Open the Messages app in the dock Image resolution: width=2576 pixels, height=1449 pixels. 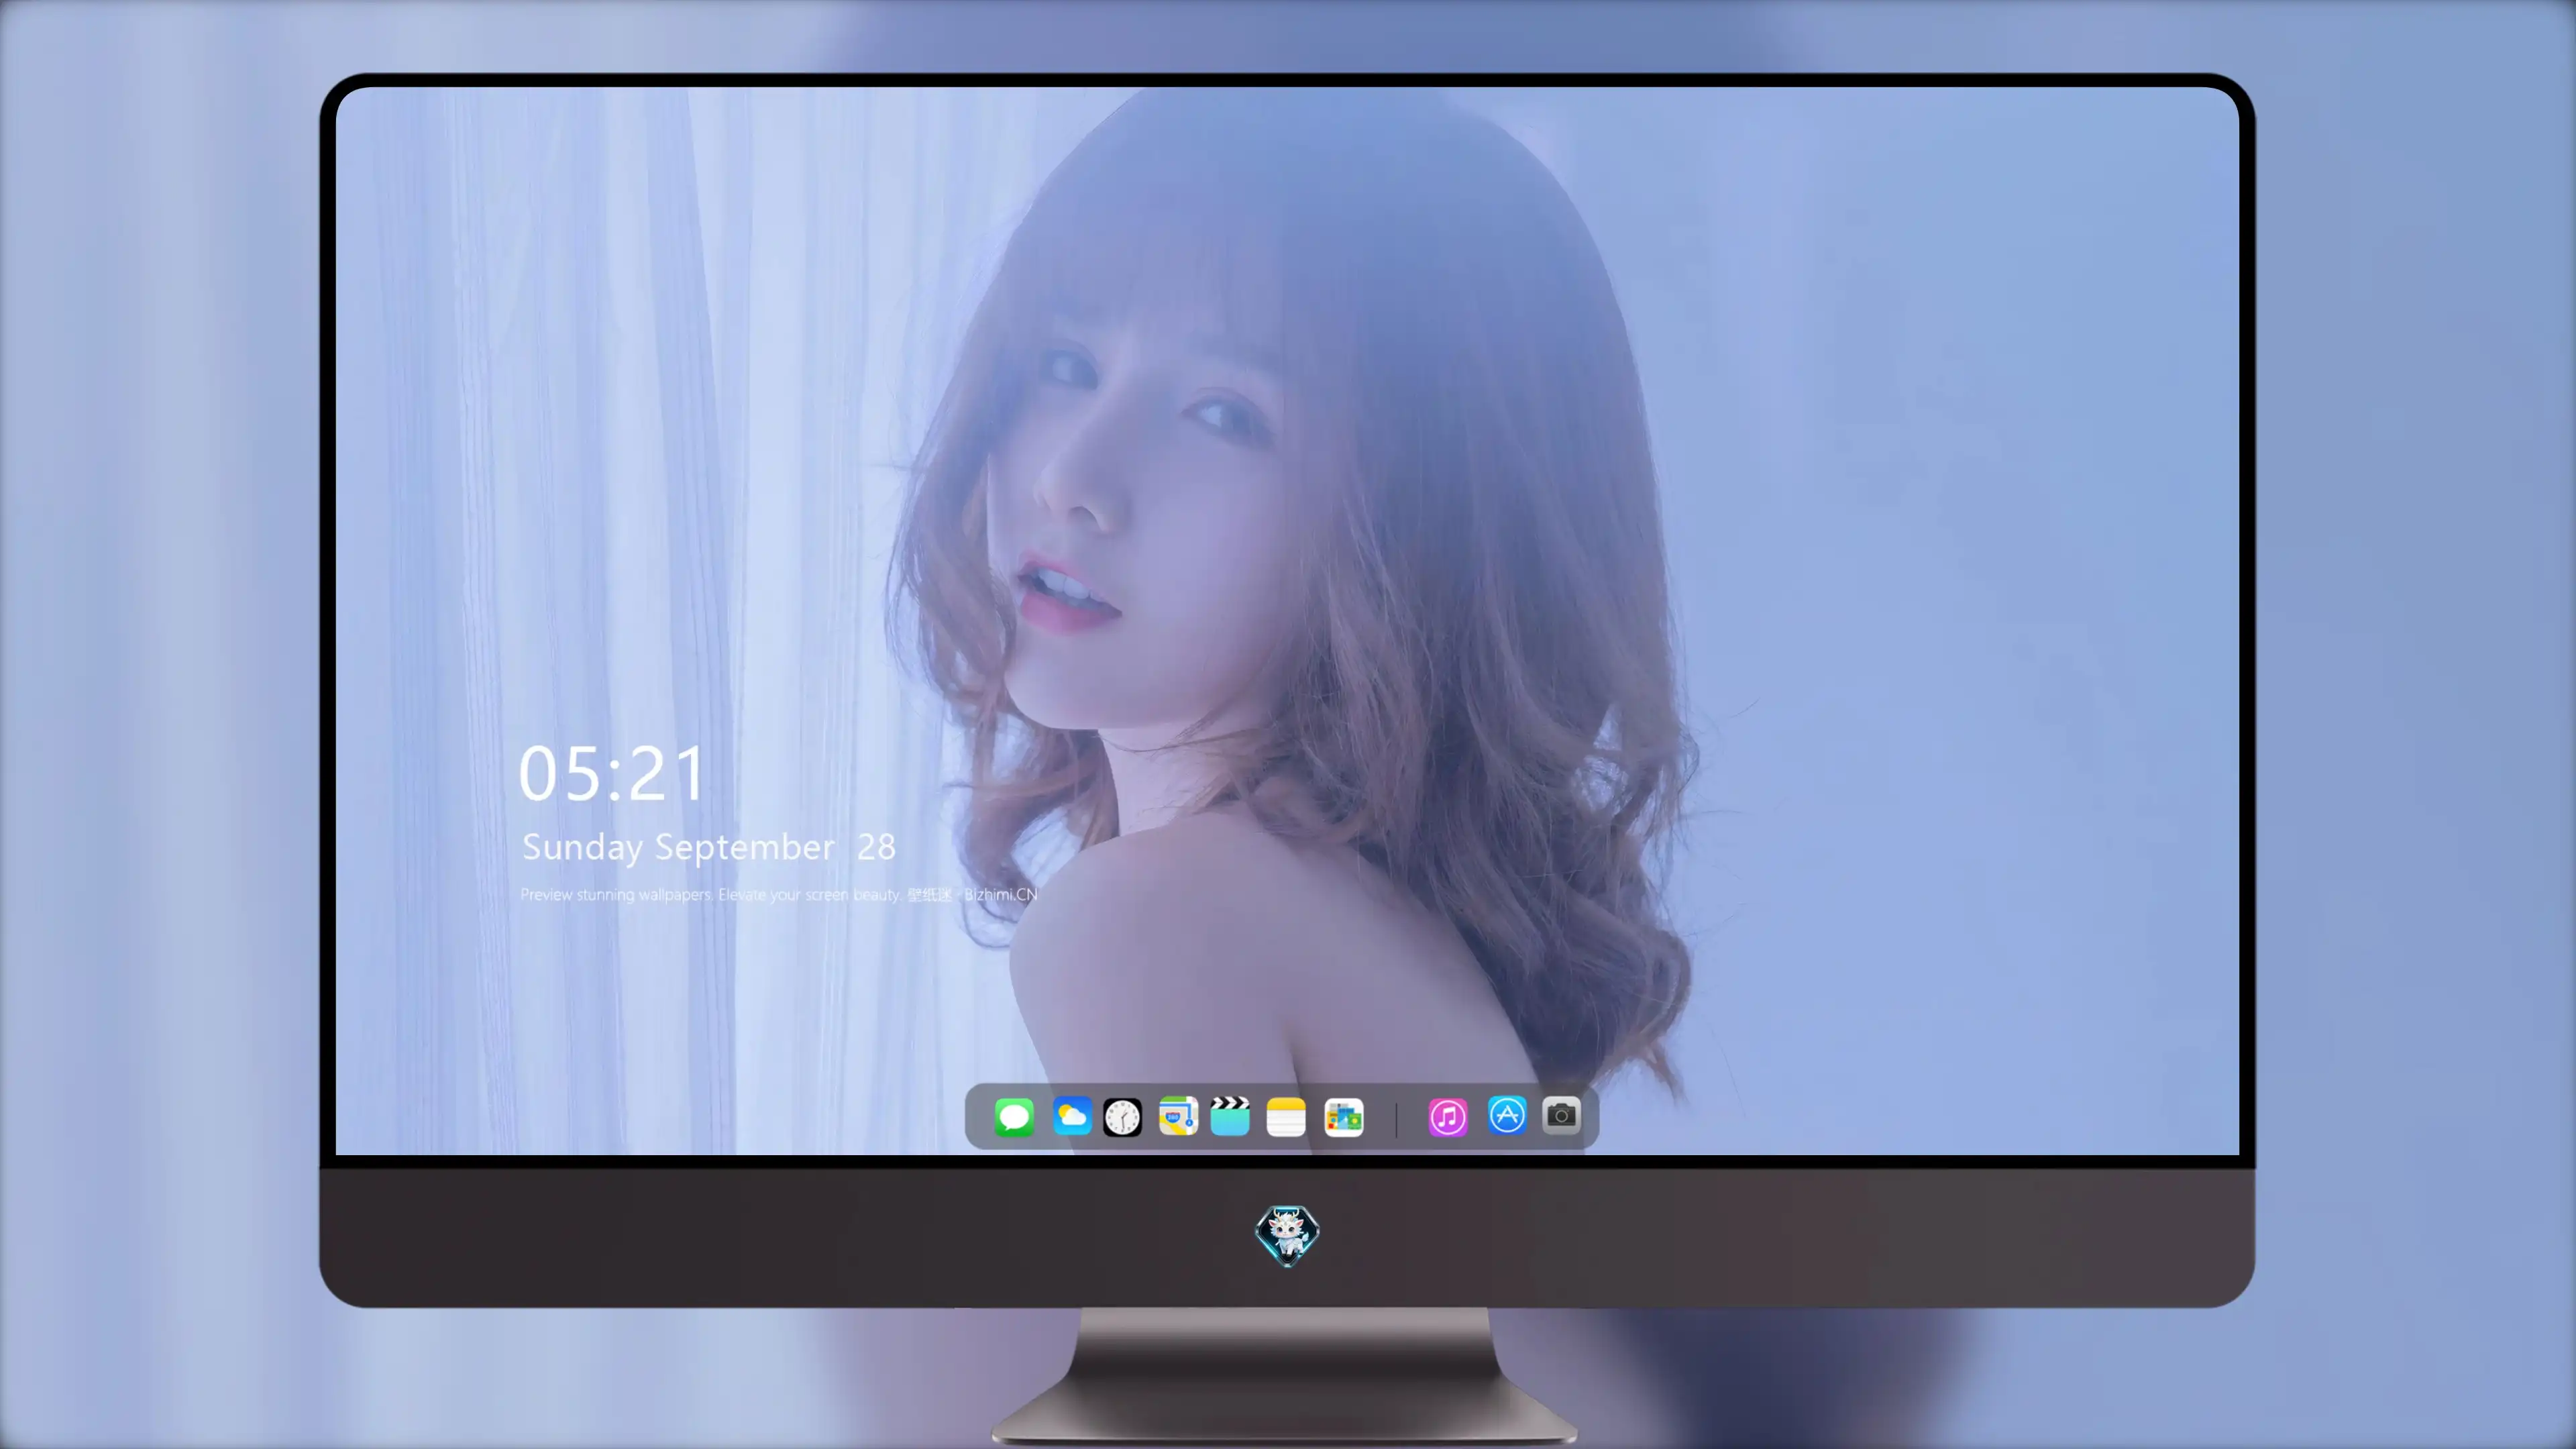pos(1014,1117)
